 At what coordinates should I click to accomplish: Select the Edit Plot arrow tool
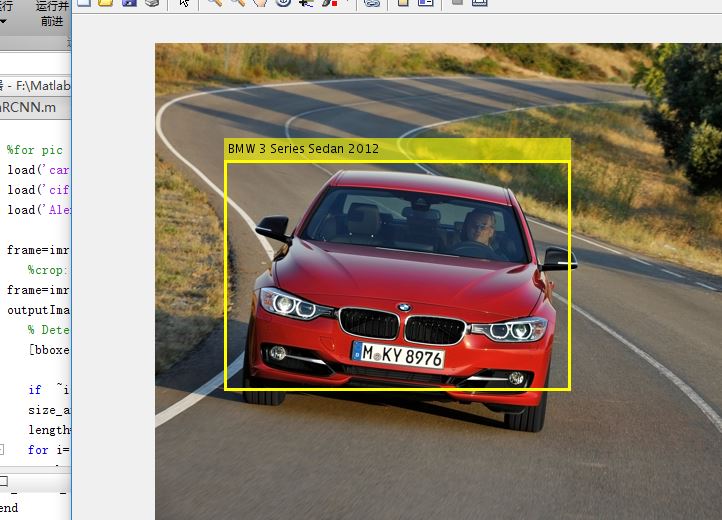(184, 2)
